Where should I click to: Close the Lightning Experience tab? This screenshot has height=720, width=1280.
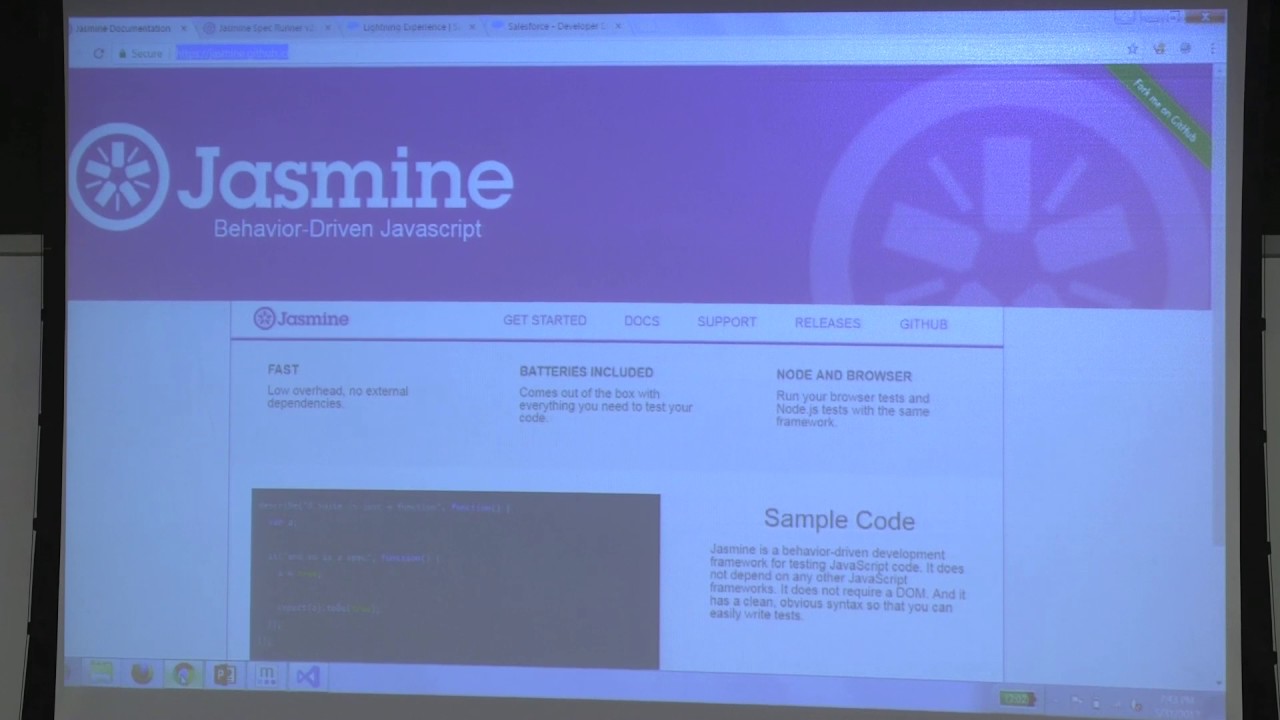tap(472, 27)
